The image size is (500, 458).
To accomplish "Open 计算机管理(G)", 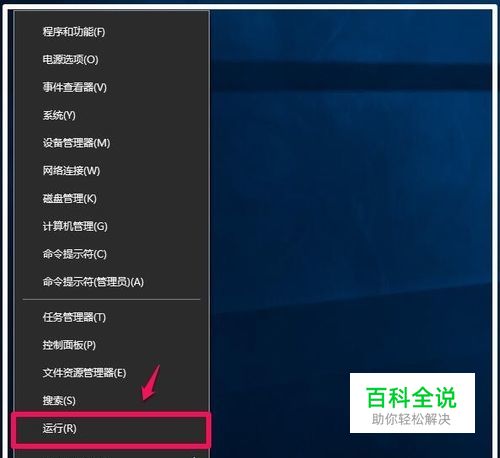I will pos(111,226).
